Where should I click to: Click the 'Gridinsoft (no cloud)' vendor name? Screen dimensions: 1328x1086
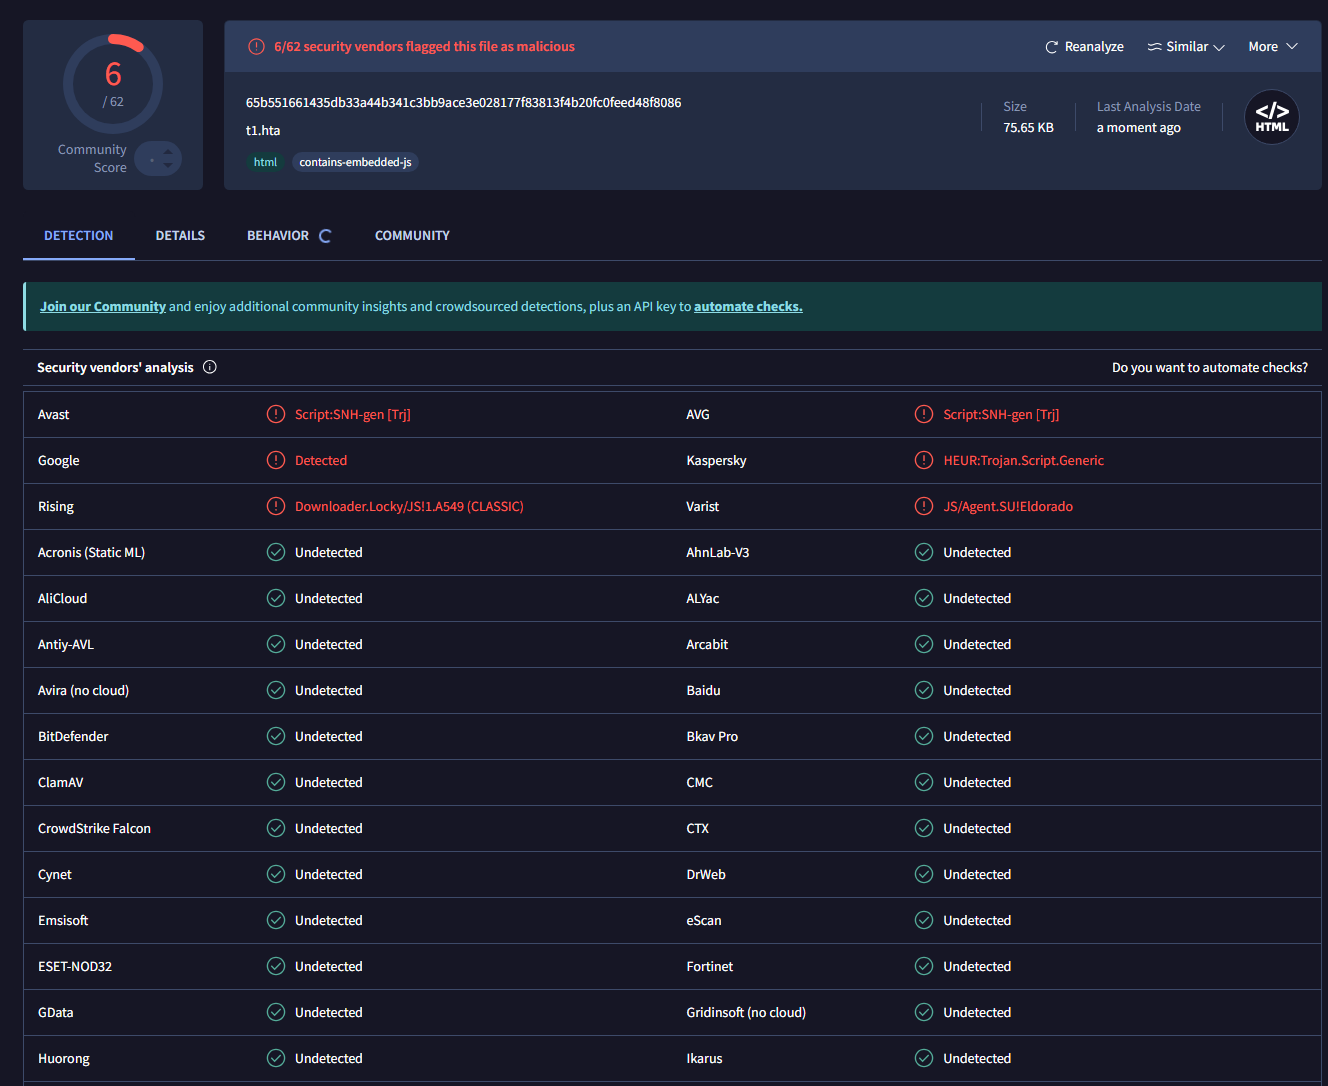746,1013
